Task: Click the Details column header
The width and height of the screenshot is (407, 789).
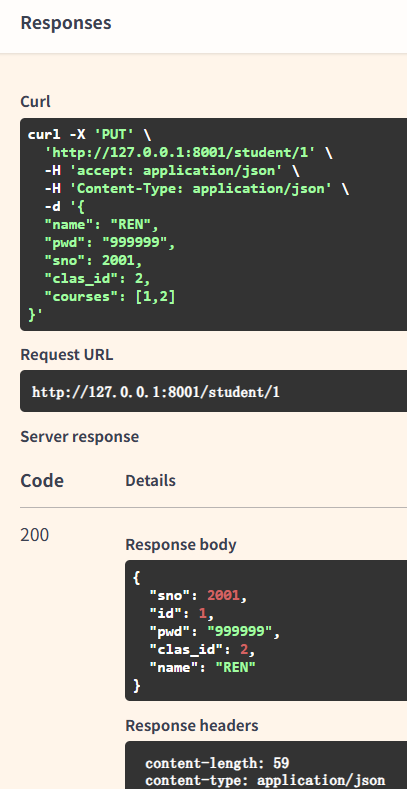Action: (150, 481)
